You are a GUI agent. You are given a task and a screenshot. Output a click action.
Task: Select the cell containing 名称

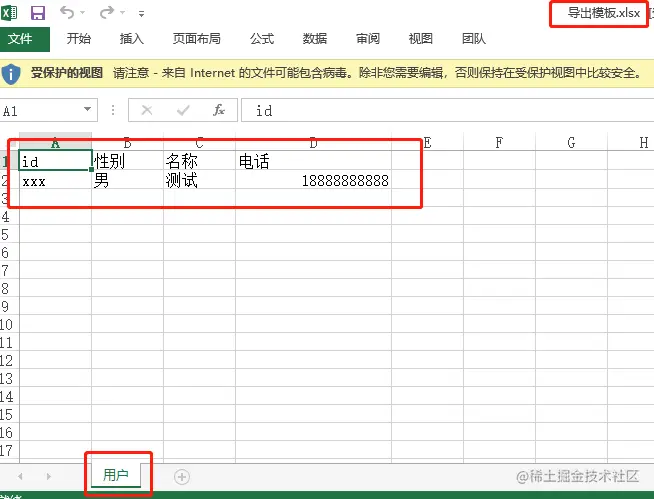(x=199, y=161)
